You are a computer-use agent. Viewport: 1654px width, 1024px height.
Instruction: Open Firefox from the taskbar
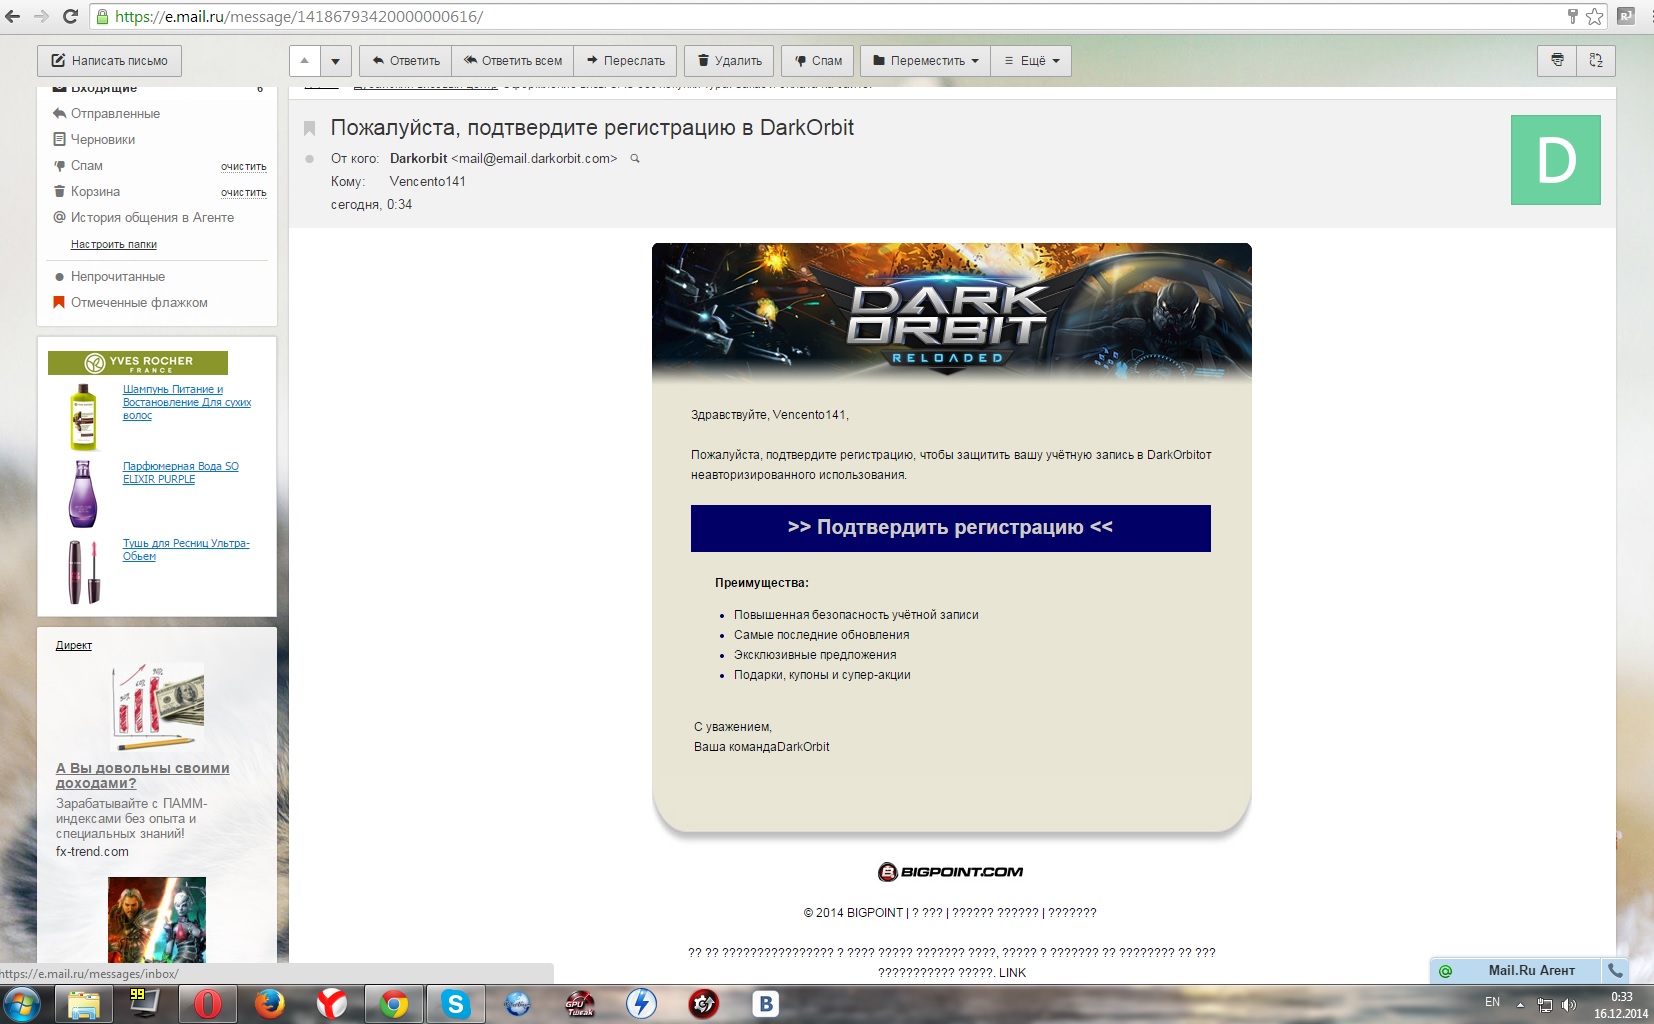[x=270, y=1004]
